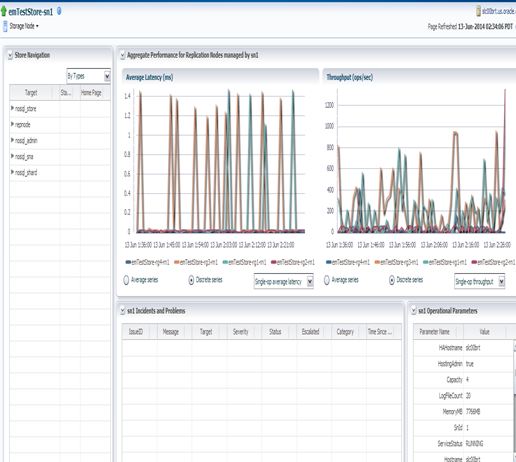Screen dimensions: 516x462
Task: Click the Average Latency (ms) chart title
Action: [x=149, y=77]
